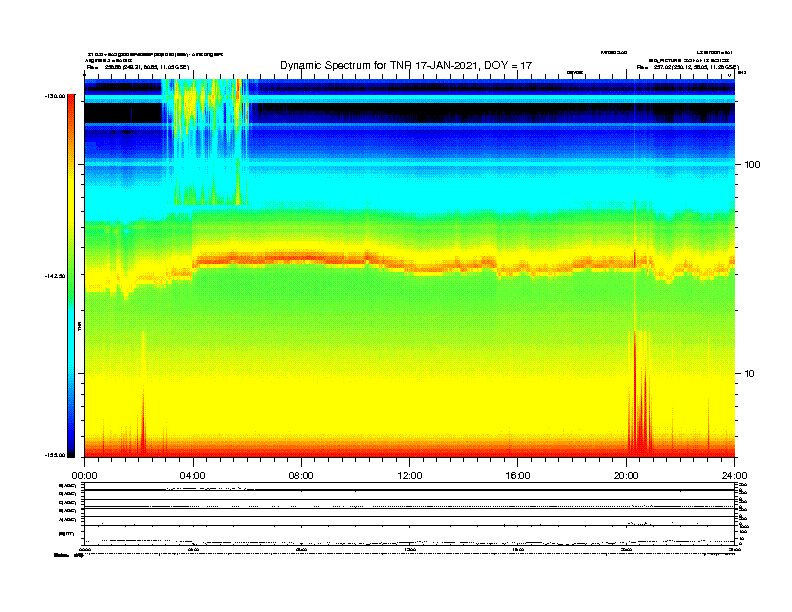Click the 100 frequency axis label
792x612 pixels.
[752, 165]
